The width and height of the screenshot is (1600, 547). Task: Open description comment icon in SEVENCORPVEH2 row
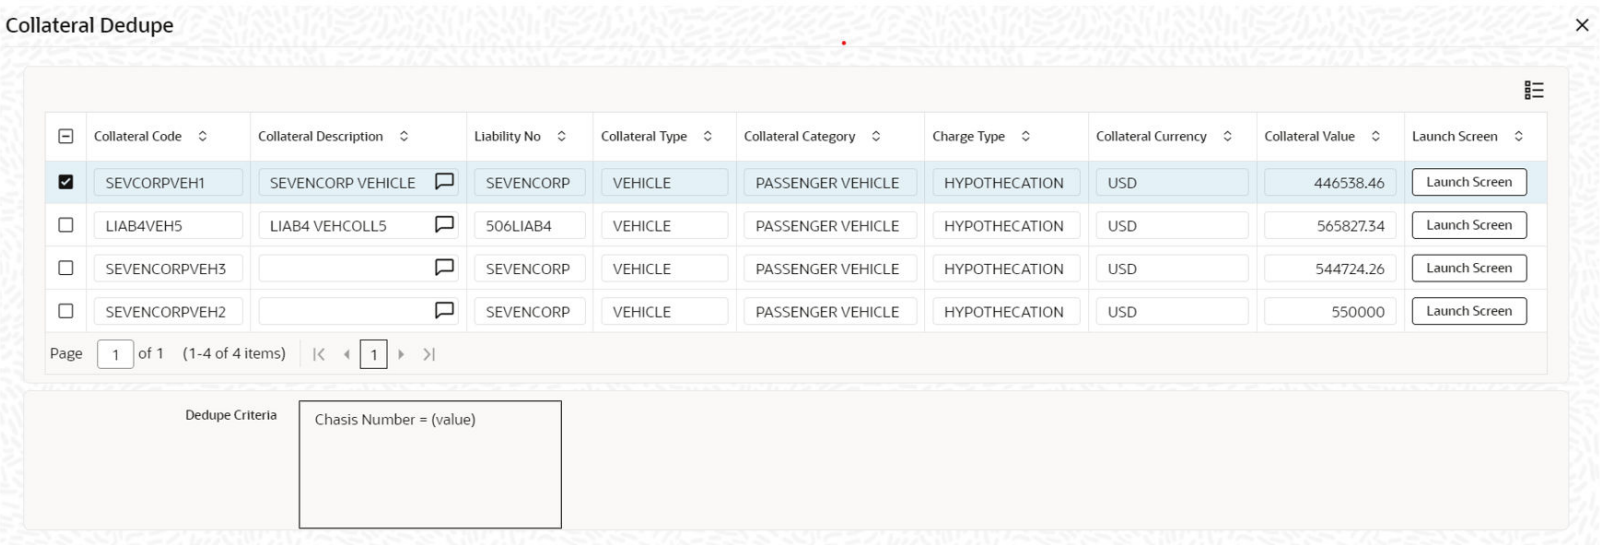(445, 311)
